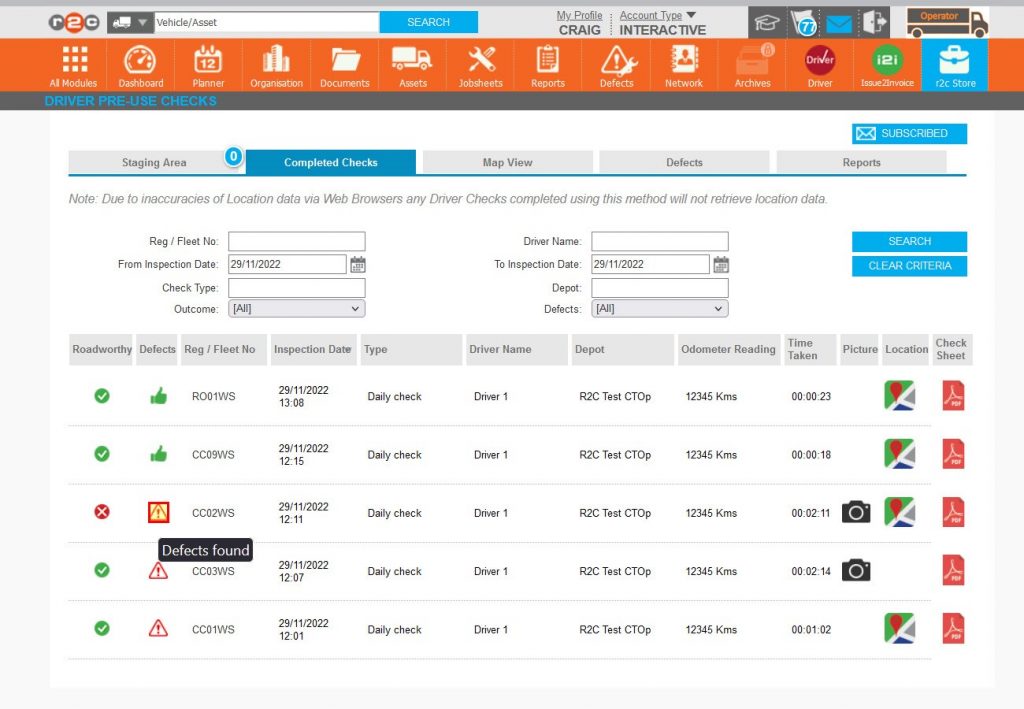The image size is (1024, 709).
Task: Click the Driver Name input field
Action: coord(659,241)
